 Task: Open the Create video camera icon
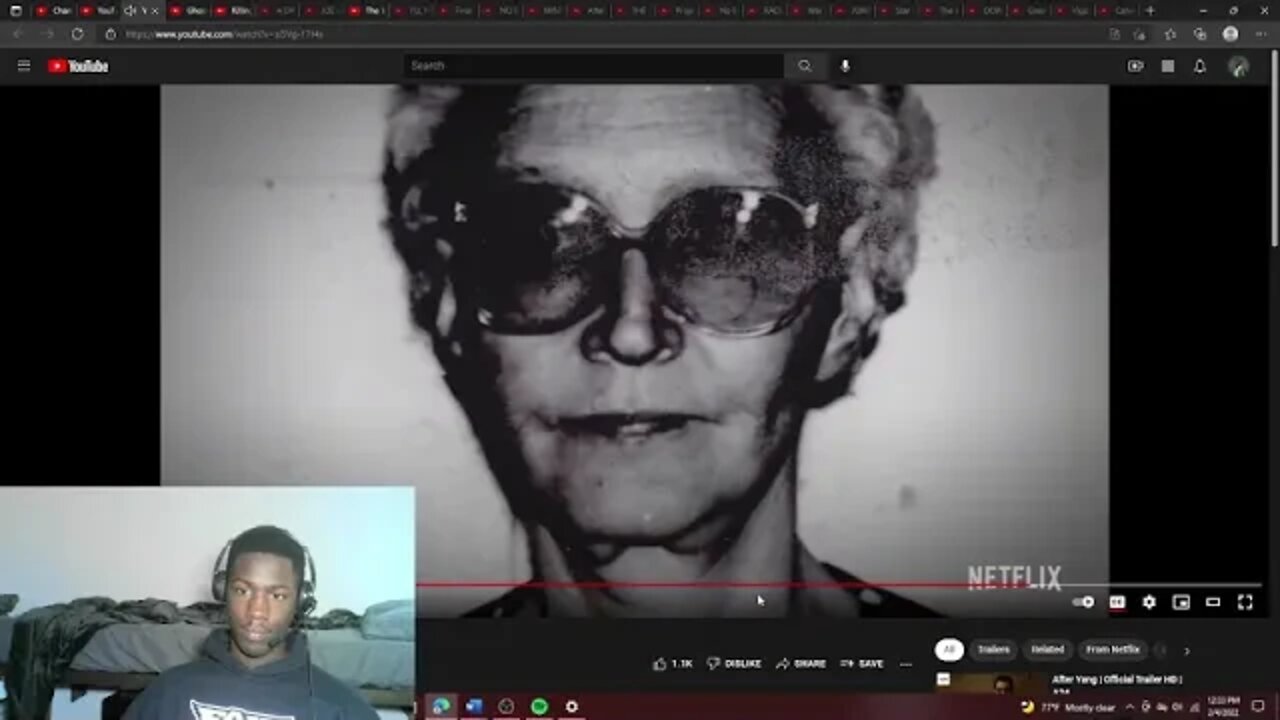click(x=1135, y=66)
